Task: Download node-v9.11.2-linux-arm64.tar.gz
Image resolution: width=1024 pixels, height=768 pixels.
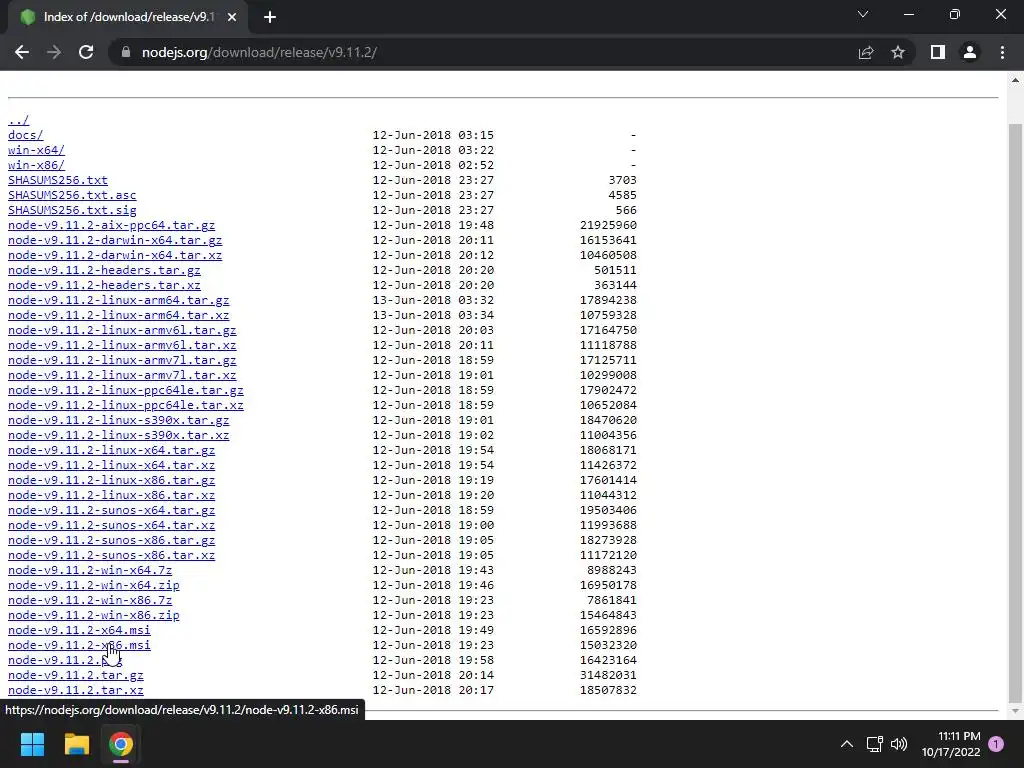Action: [x=118, y=300]
